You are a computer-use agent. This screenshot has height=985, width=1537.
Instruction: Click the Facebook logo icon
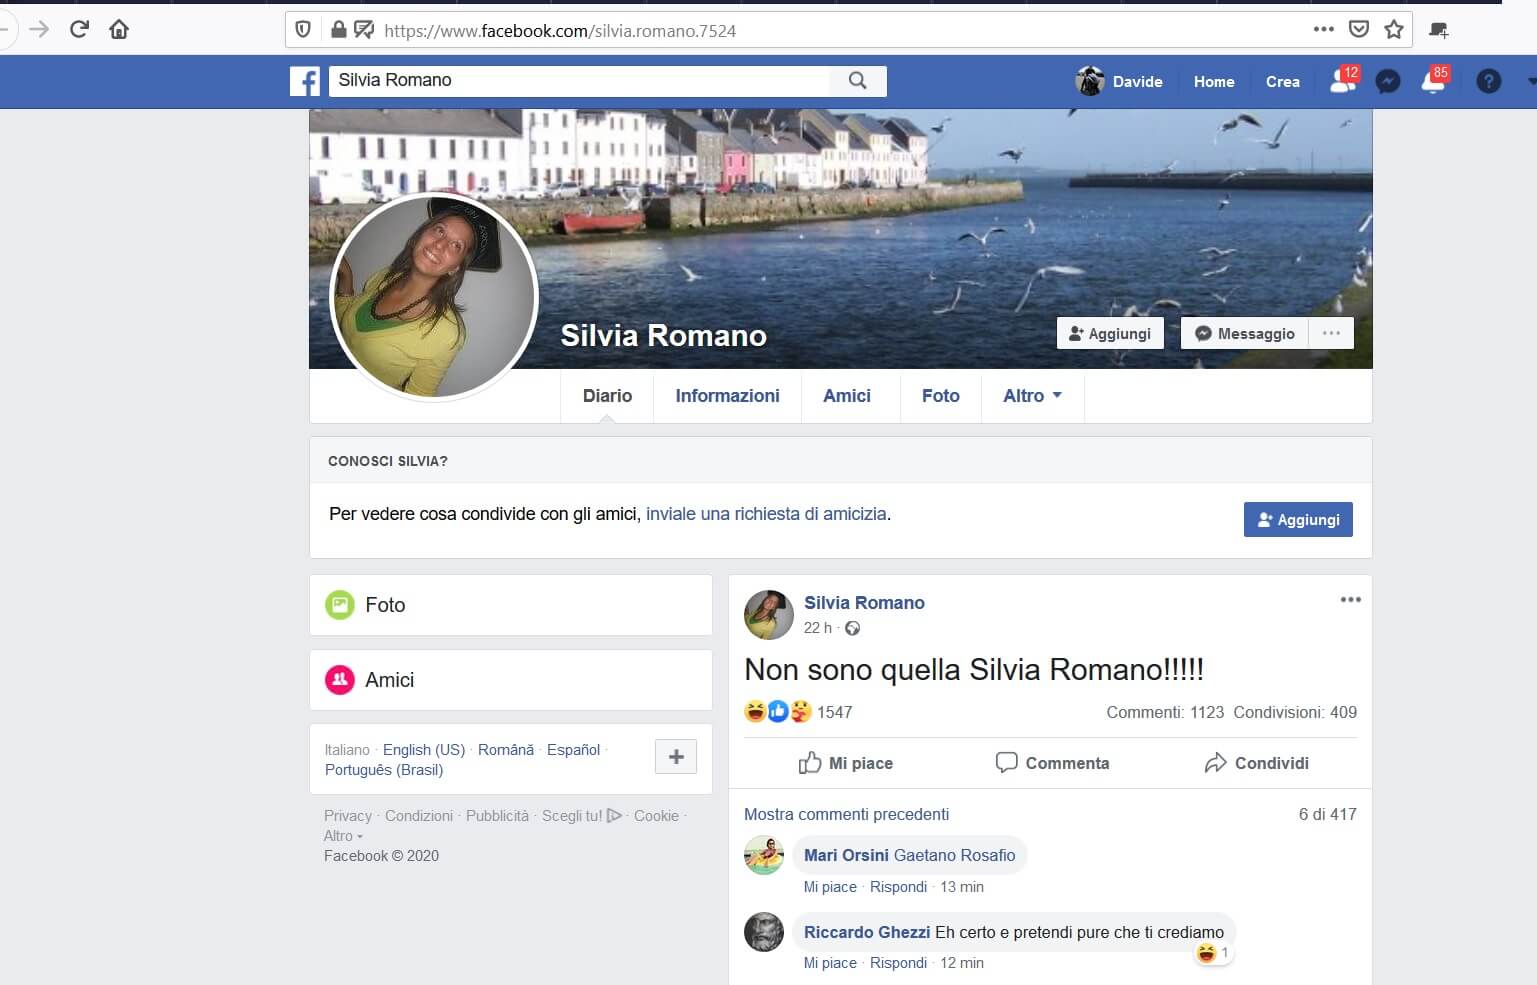[x=305, y=81]
